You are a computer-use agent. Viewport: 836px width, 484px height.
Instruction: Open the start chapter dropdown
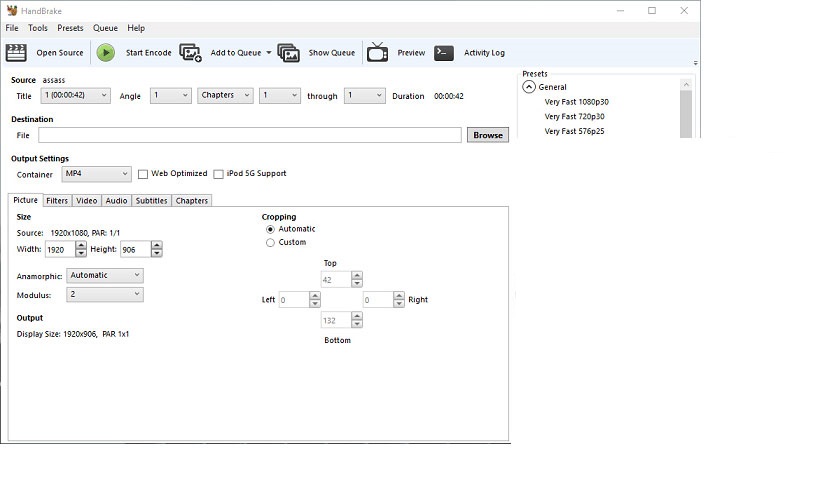(280, 95)
